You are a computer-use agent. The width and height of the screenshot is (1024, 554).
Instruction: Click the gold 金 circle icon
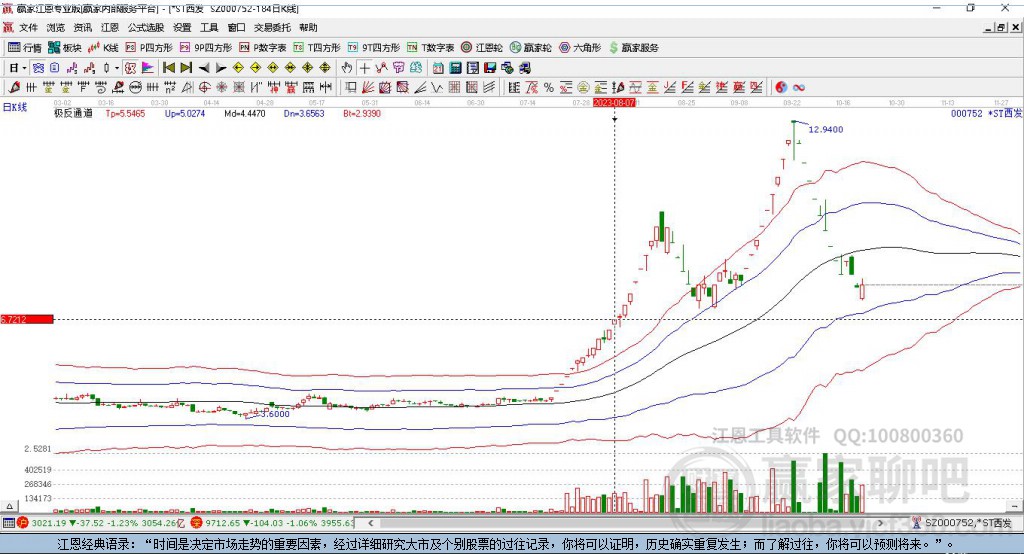583,87
